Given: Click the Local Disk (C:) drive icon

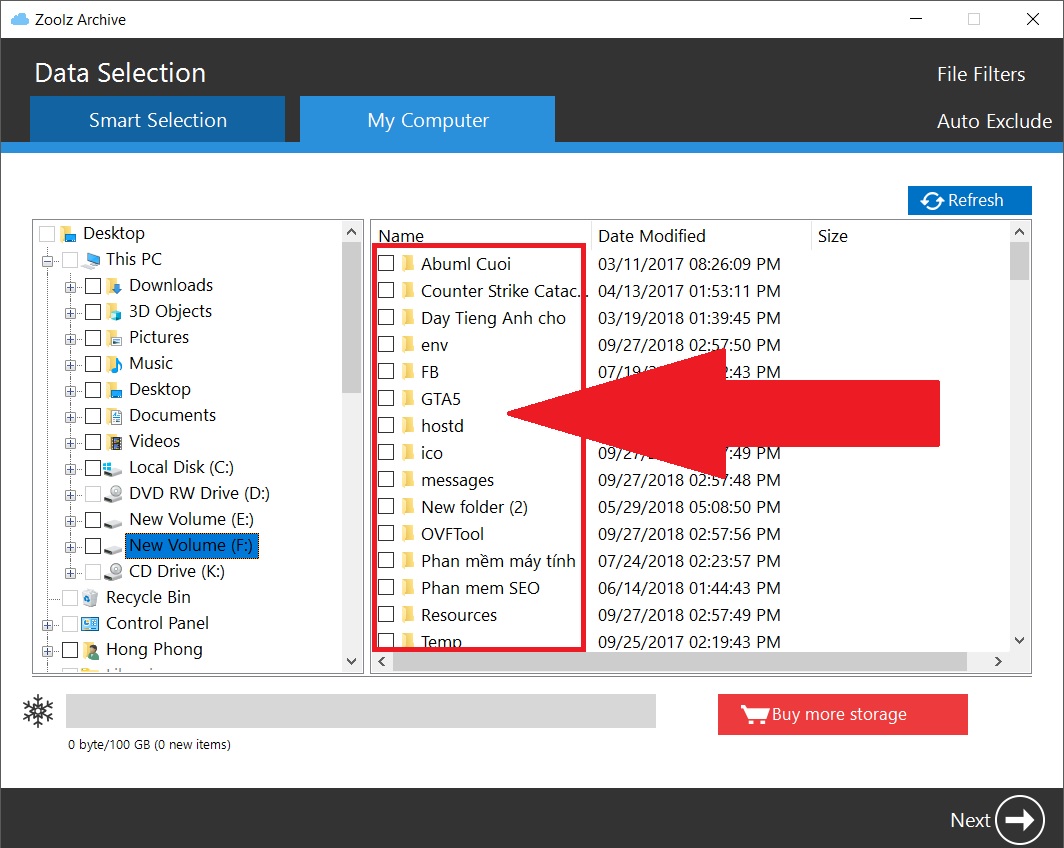Looking at the screenshot, I should pyautogui.click(x=114, y=468).
